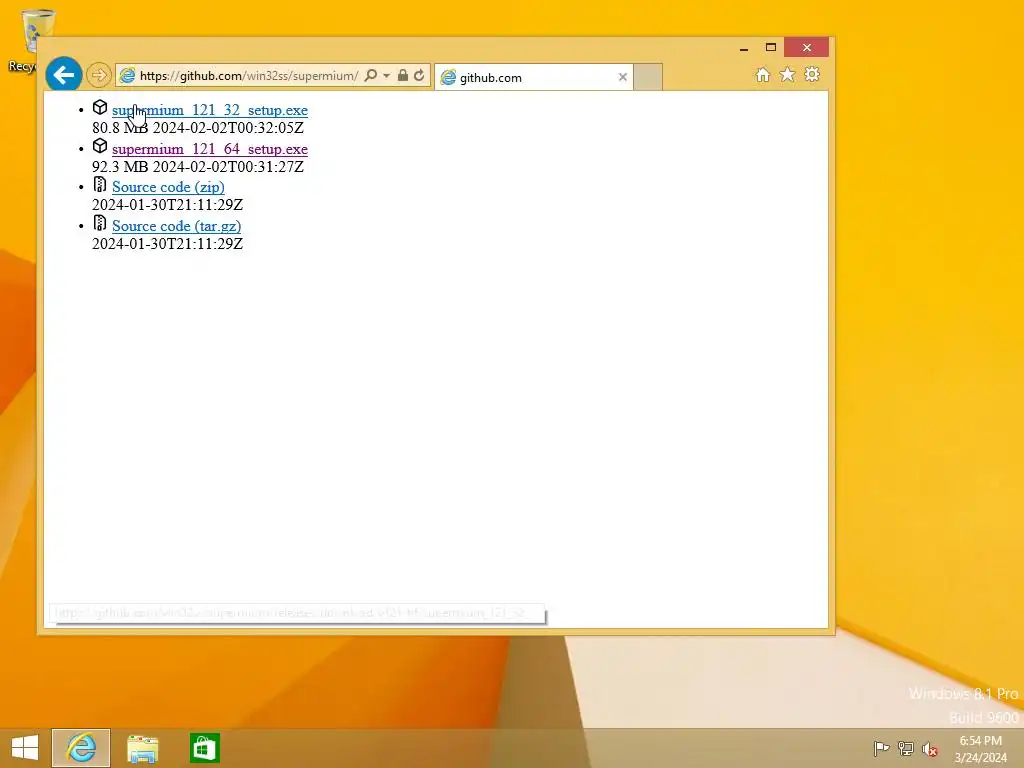Open Action Center flag in tray

tap(881, 748)
